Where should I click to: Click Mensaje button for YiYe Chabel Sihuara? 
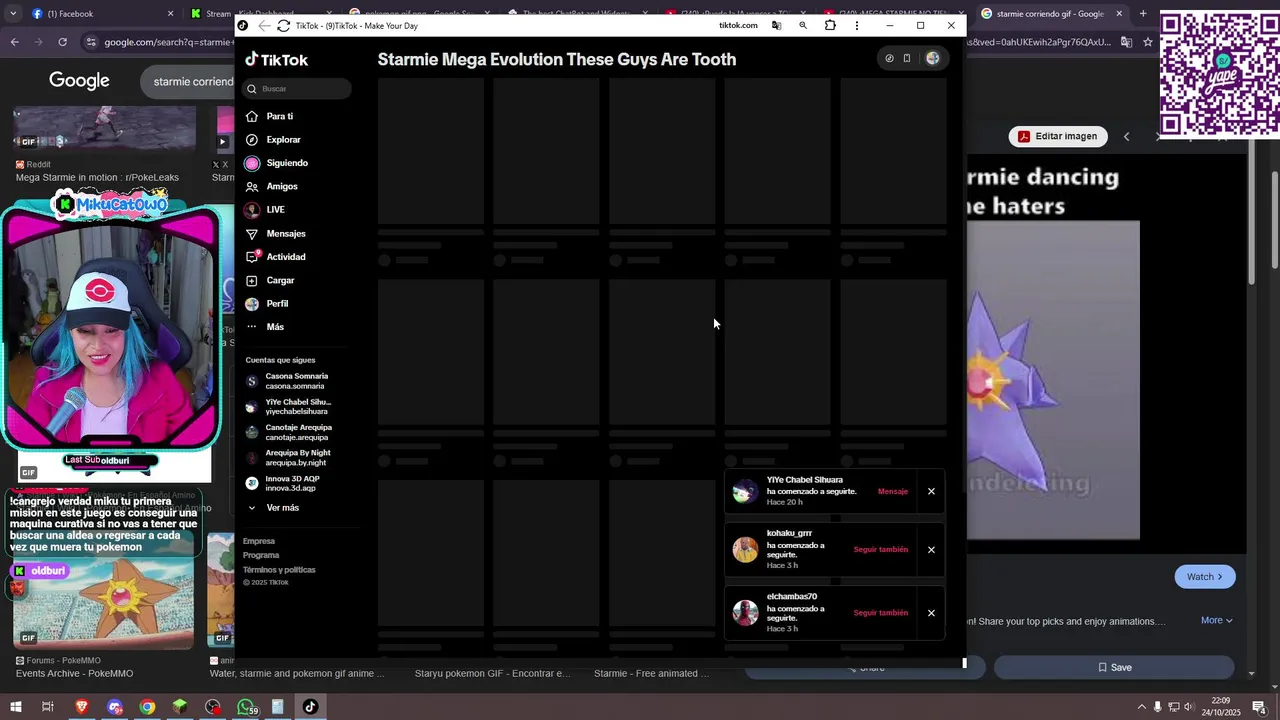point(893,492)
